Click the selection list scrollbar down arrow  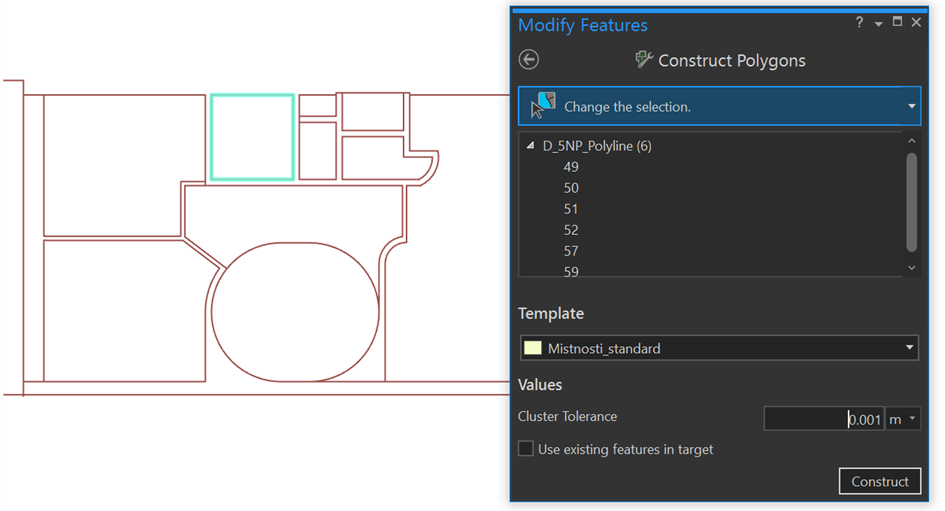click(910, 268)
